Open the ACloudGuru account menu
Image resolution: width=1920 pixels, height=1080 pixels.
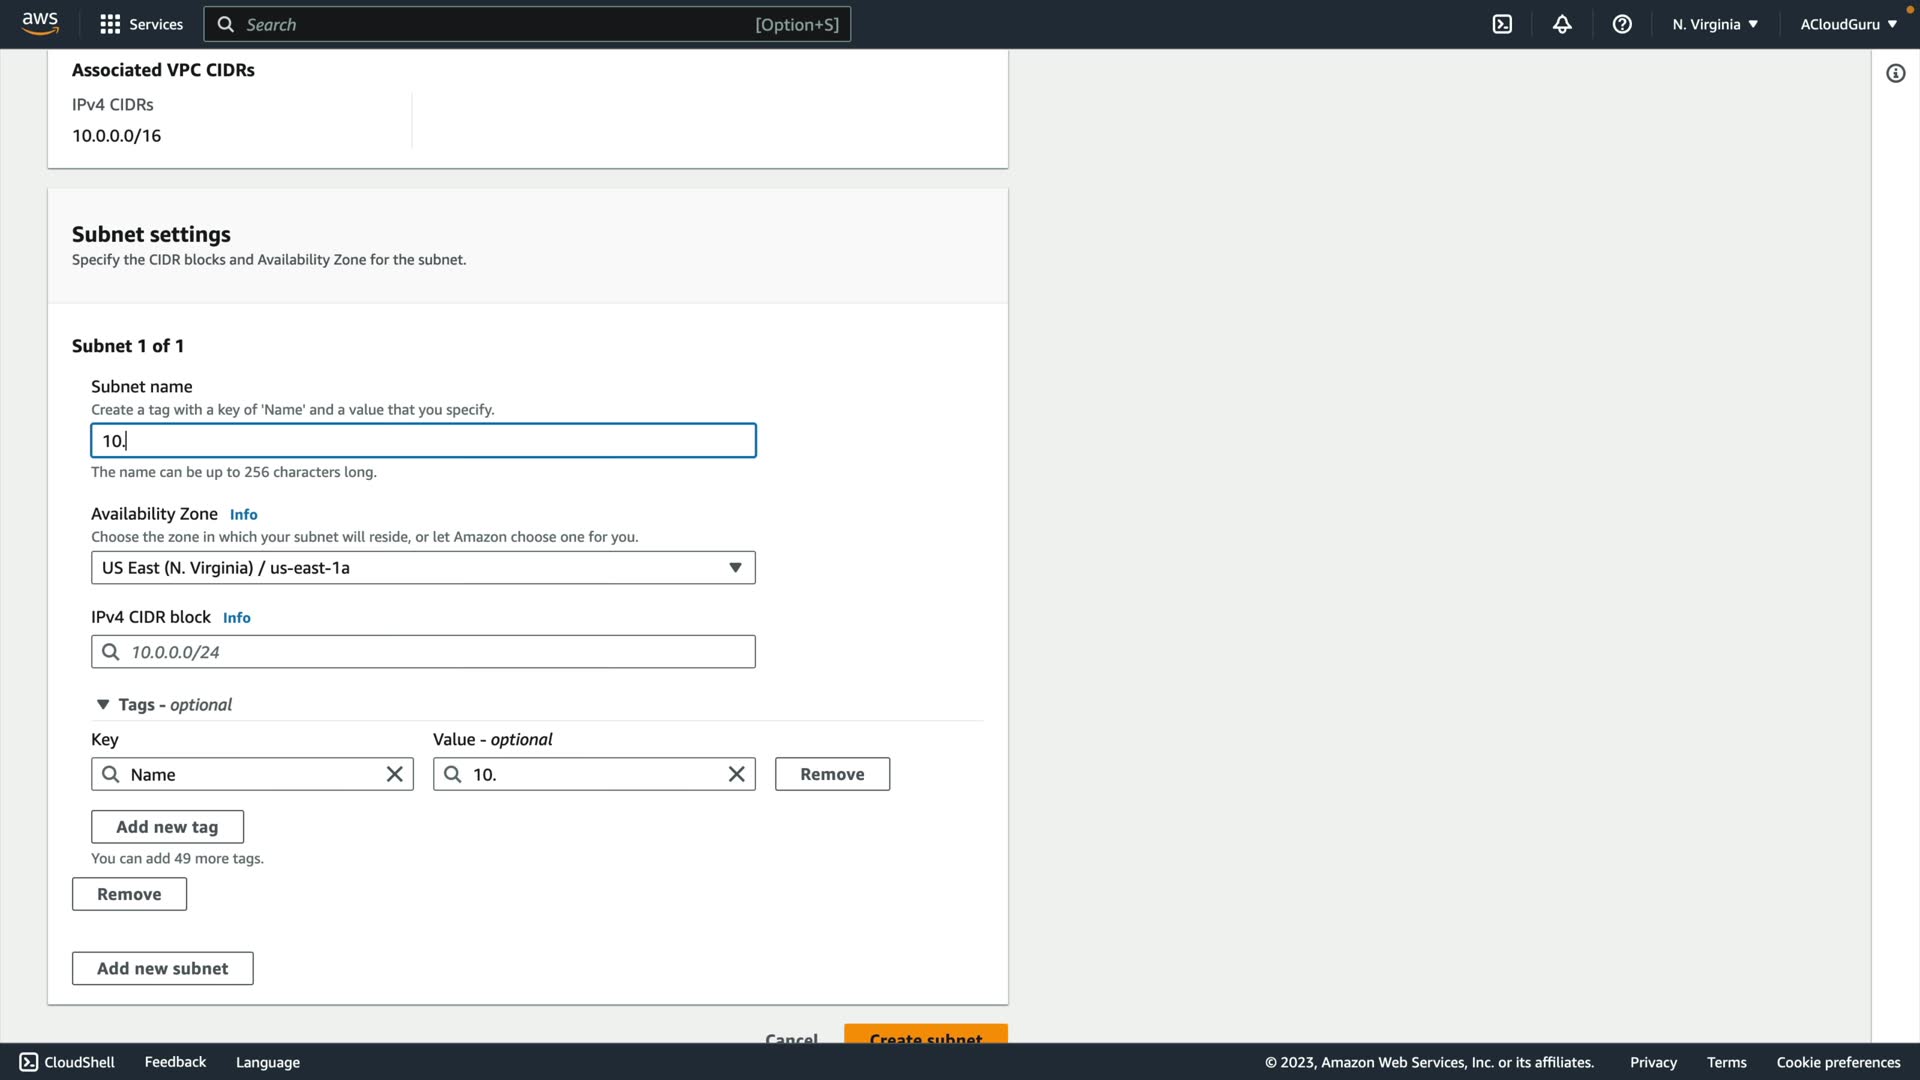click(x=1848, y=24)
